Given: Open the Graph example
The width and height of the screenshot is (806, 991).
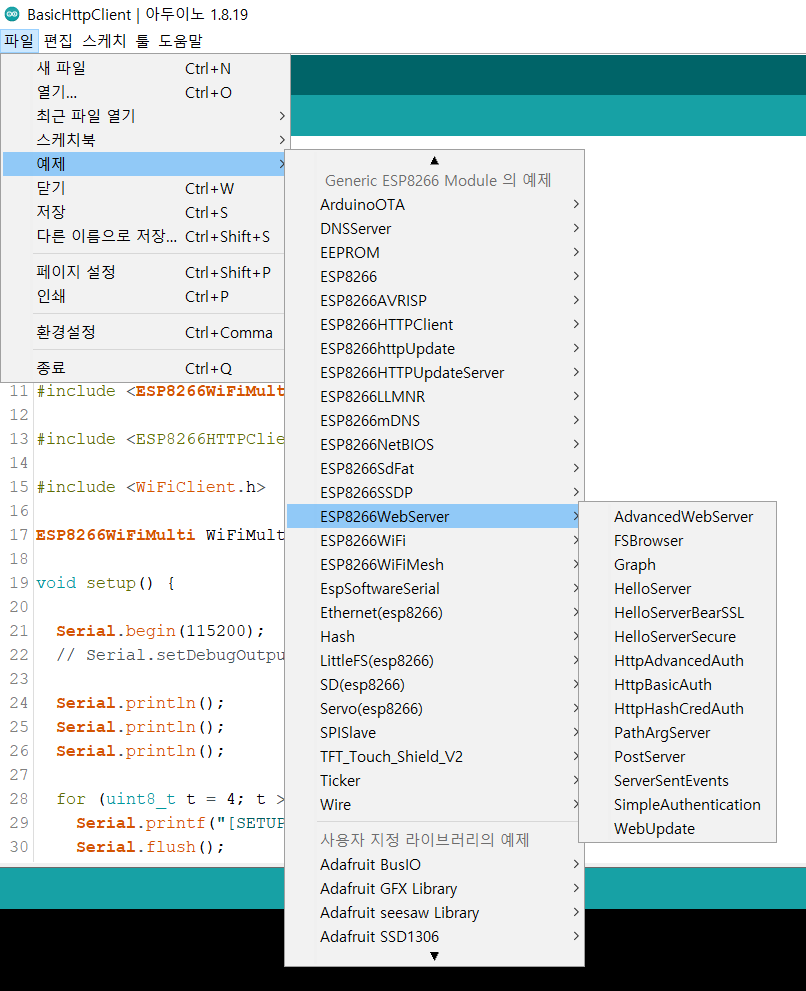Looking at the screenshot, I should 678,565.
